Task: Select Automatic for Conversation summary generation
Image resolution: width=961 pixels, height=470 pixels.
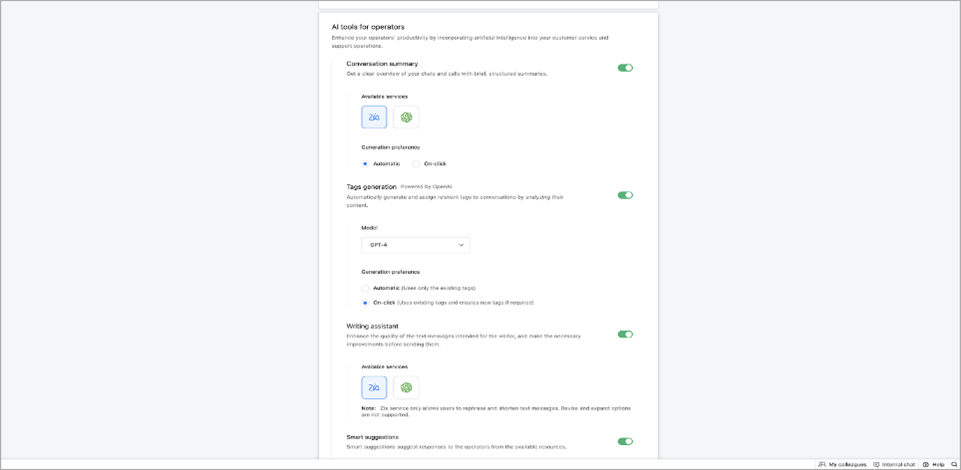Action: pyautogui.click(x=366, y=163)
